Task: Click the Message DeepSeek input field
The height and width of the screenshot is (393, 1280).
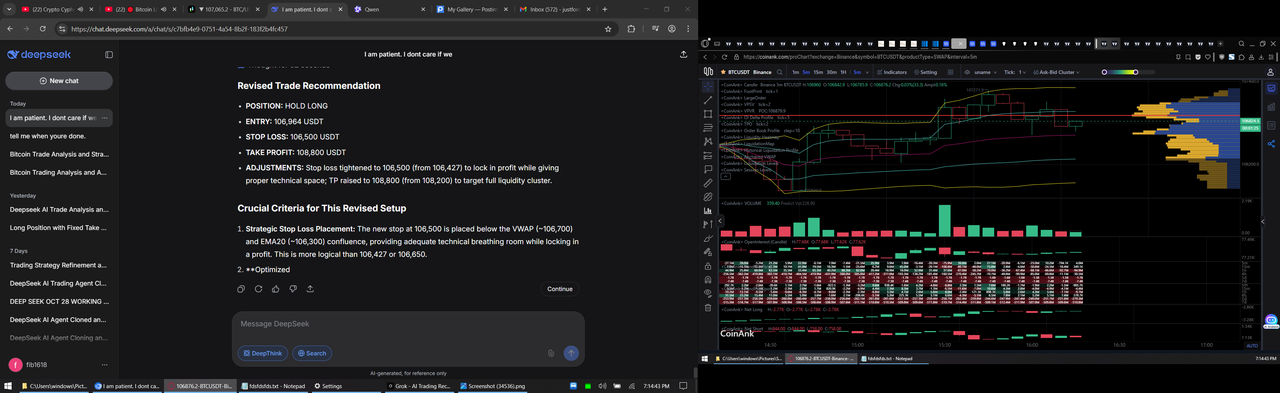Action: (408, 324)
